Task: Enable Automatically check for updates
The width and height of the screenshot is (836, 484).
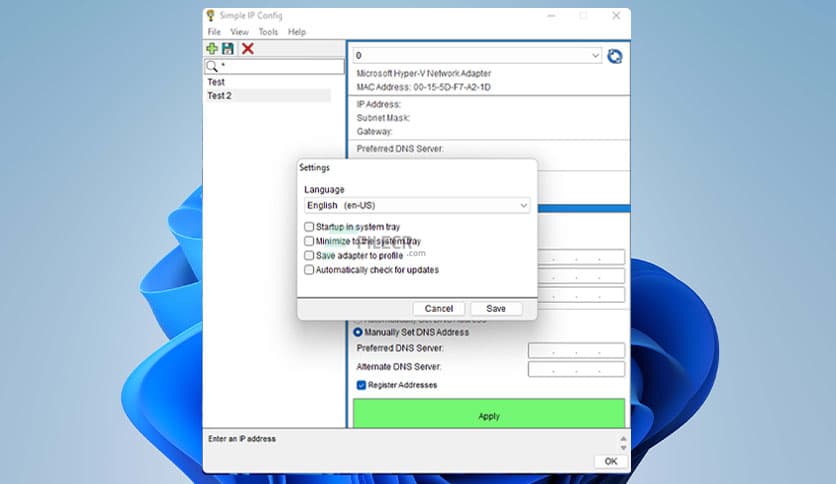Action: click(x=309, y=270)
